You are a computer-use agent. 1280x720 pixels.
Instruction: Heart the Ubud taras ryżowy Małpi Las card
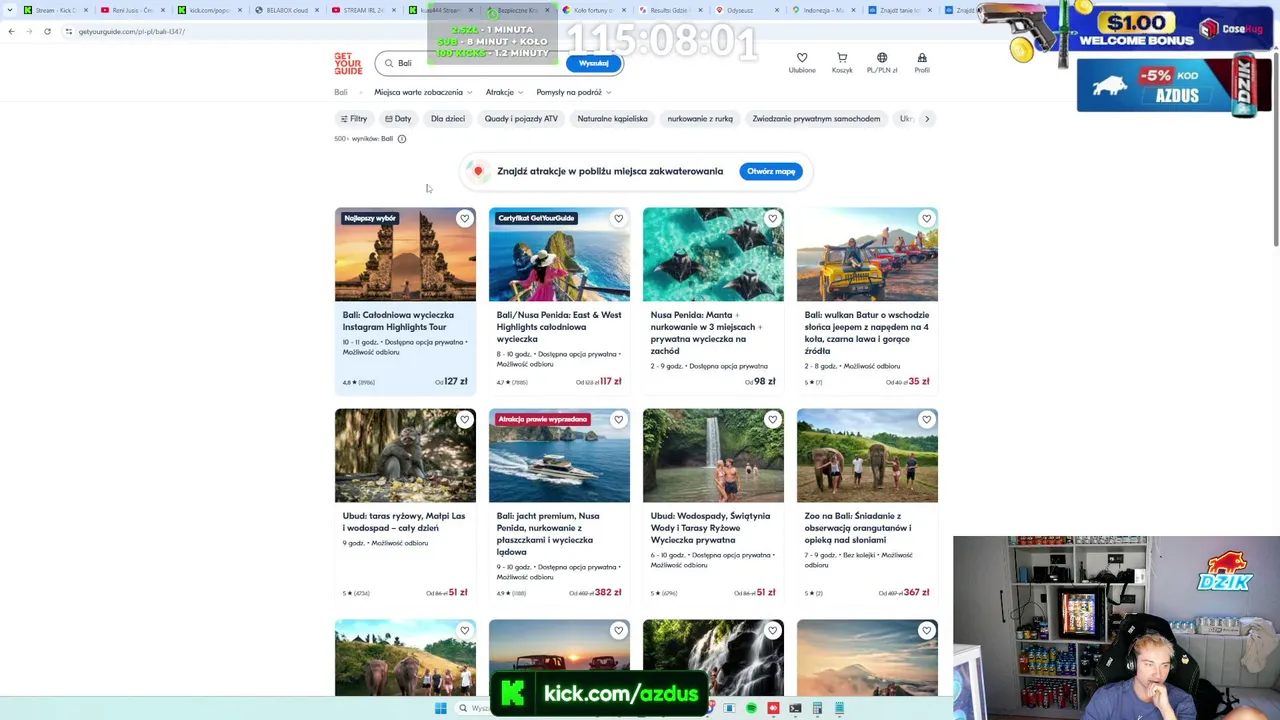(464, 420)
